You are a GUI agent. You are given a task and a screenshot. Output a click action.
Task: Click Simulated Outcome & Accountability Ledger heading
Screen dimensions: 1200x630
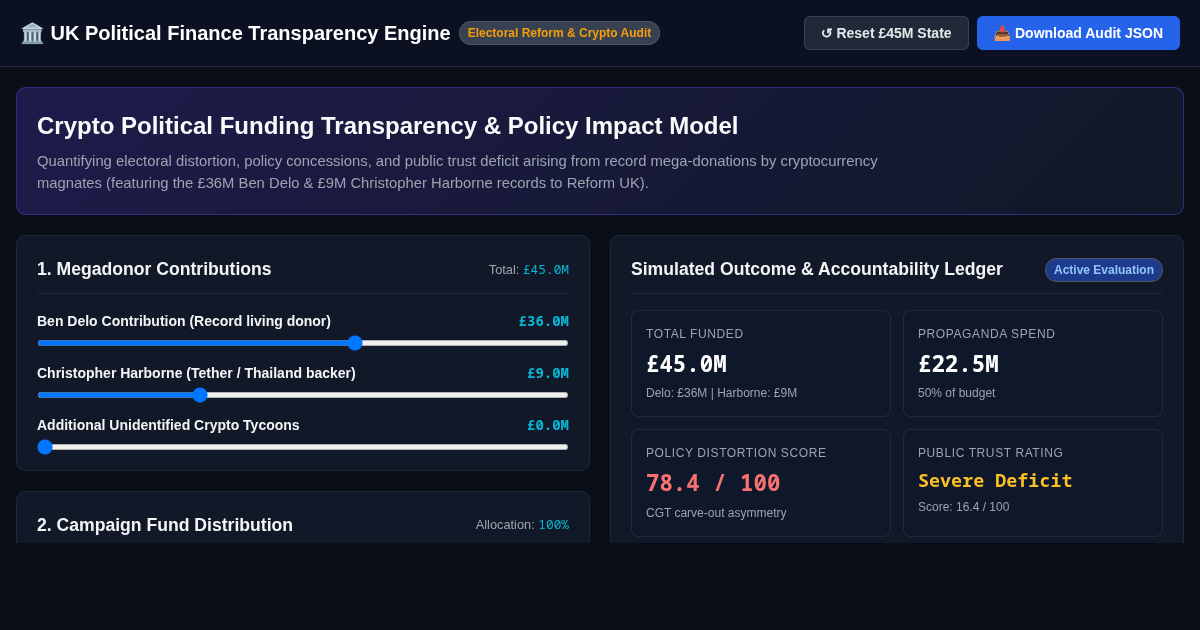[816, 269]
